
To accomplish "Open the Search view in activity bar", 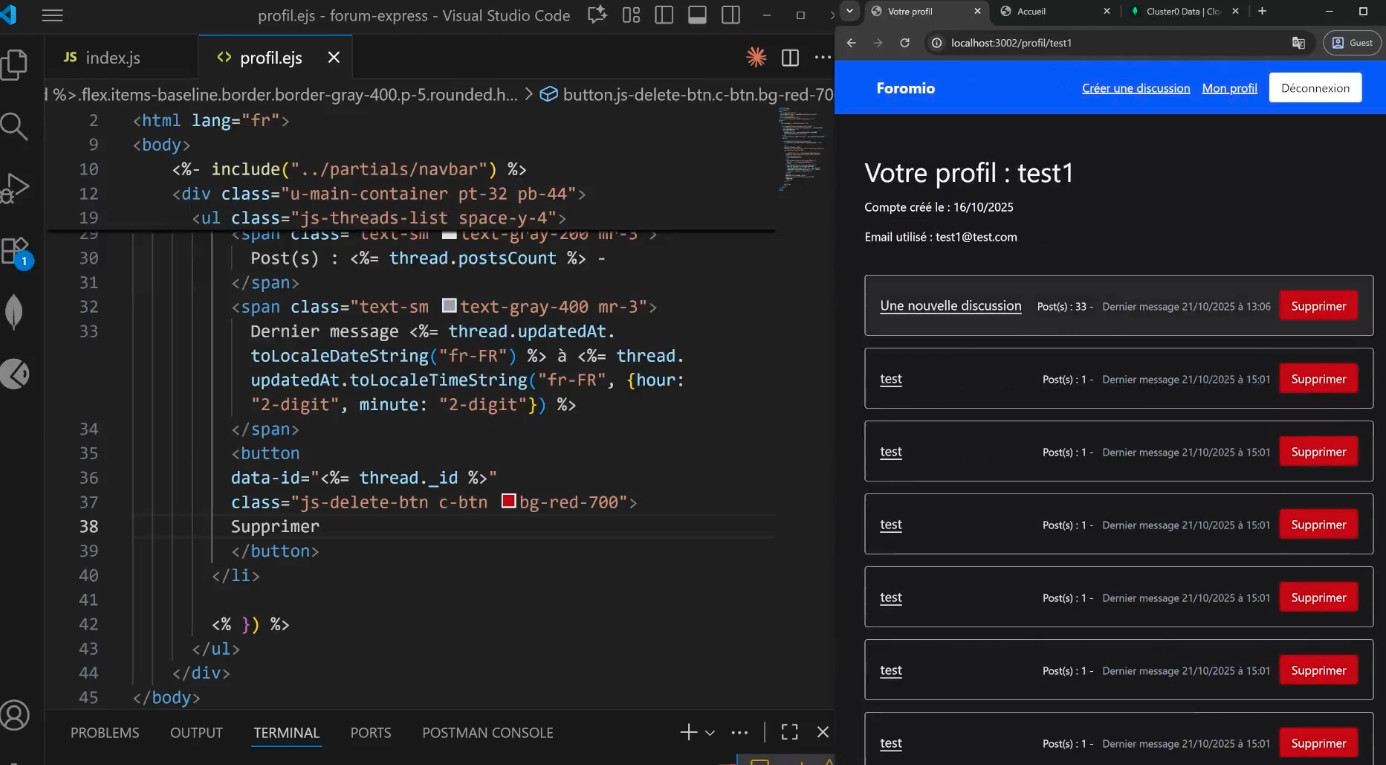I will pyautogui.click(x=15, y=126).
